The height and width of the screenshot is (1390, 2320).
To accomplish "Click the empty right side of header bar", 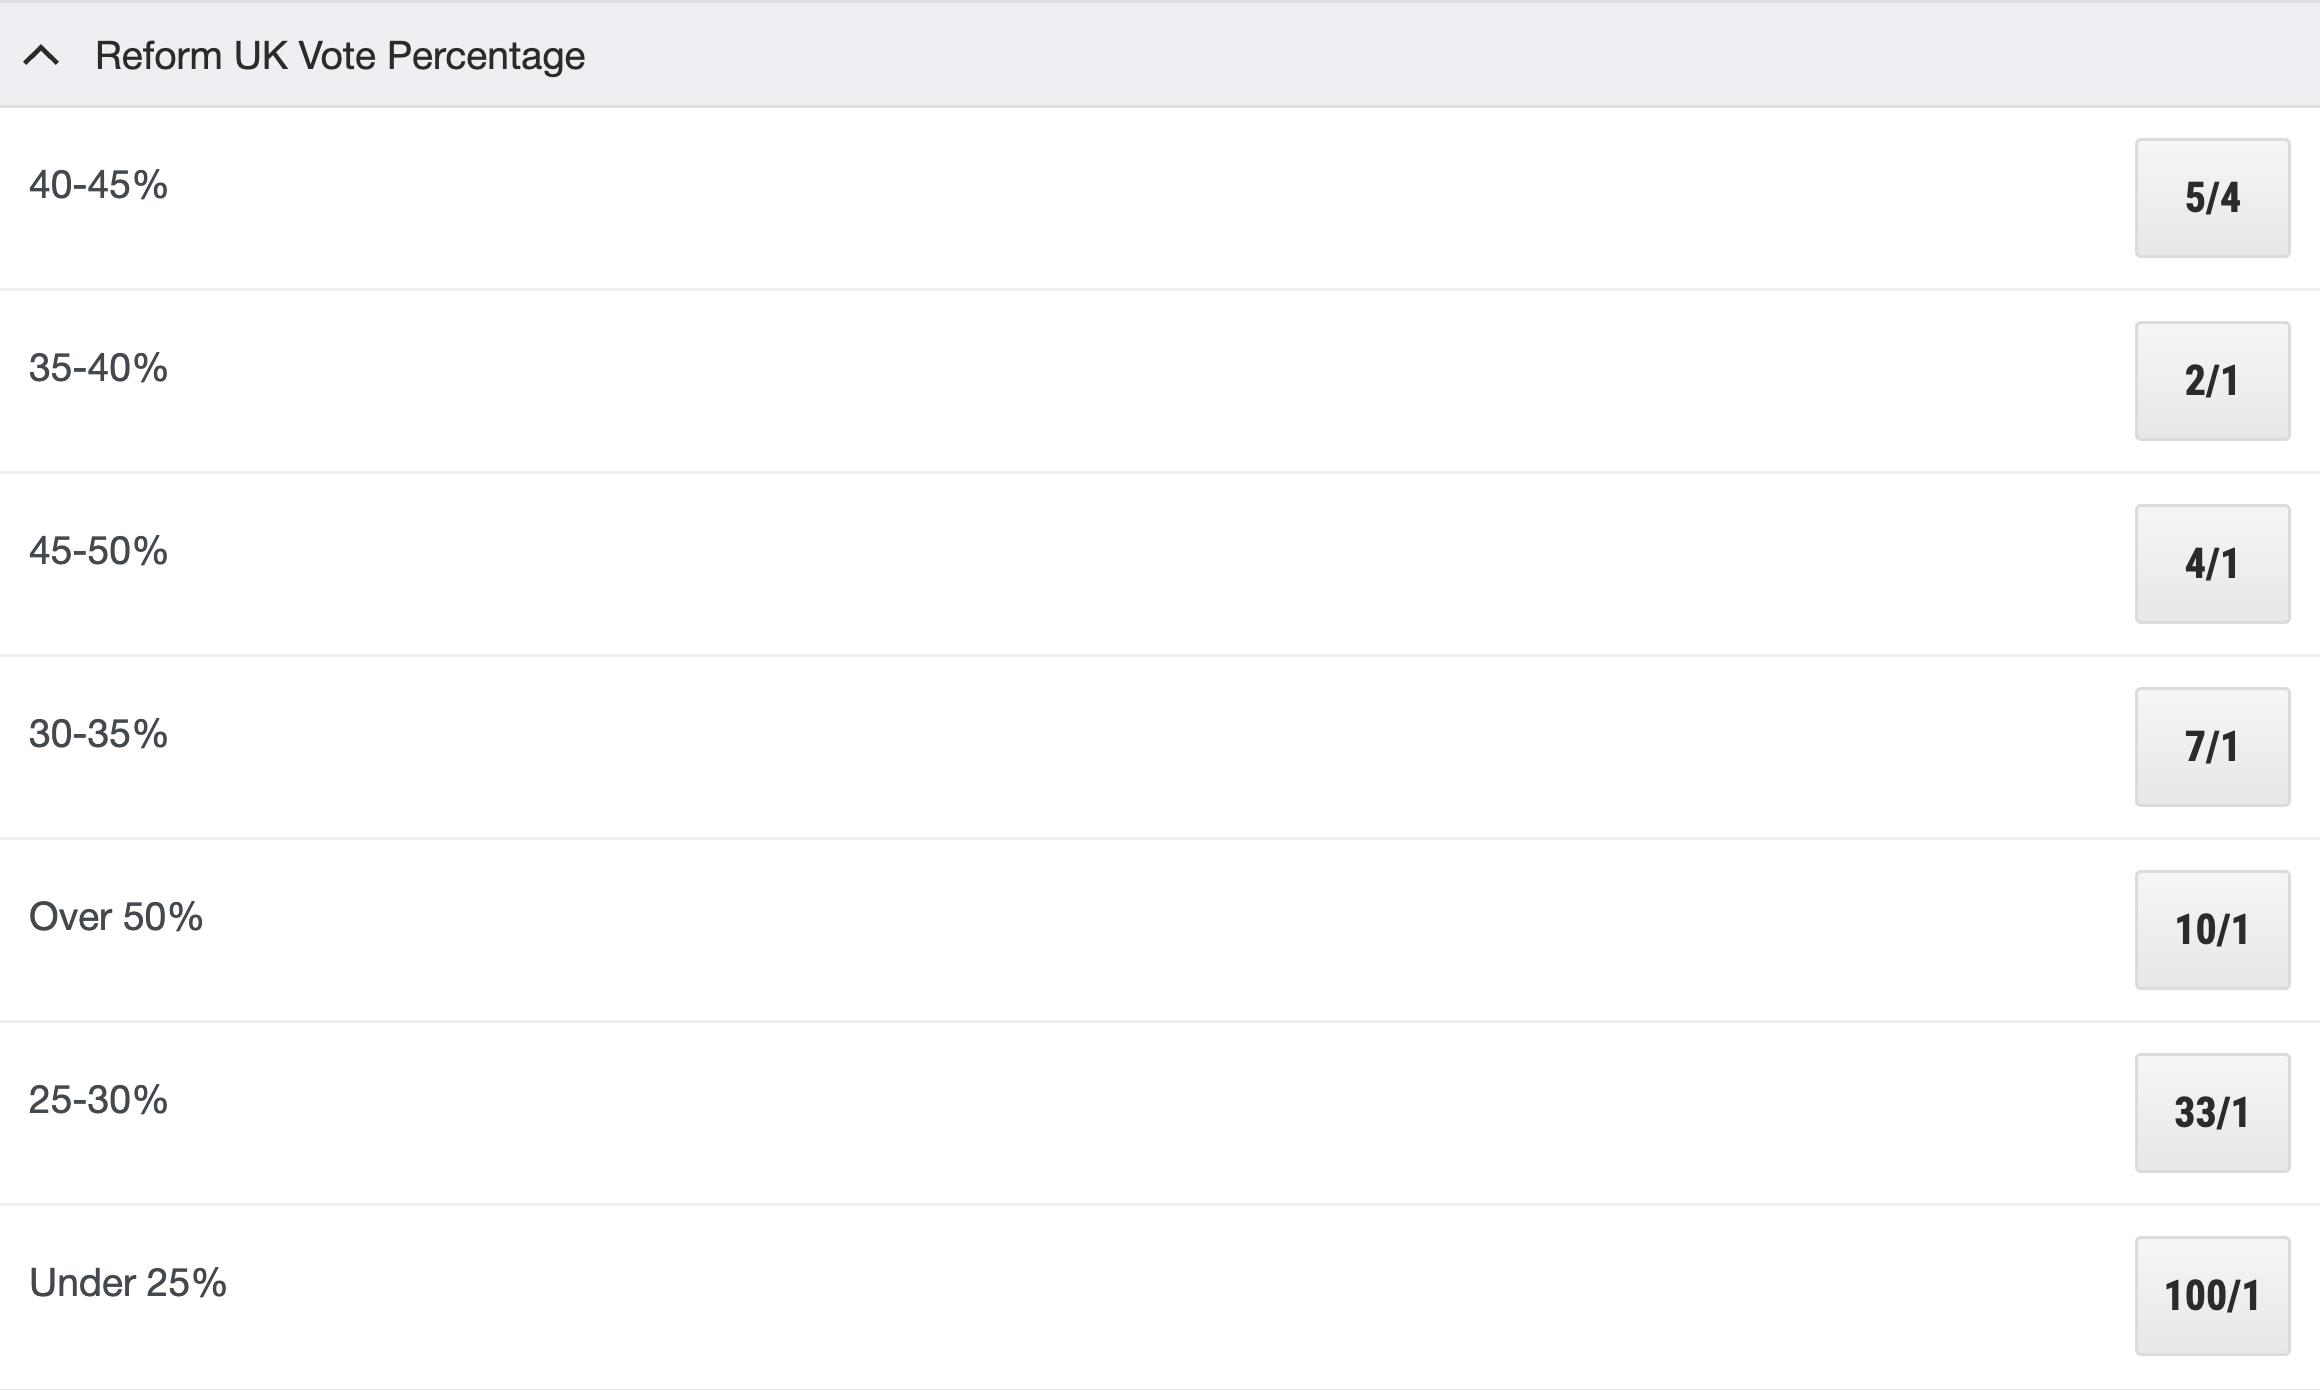I will 1500,56.
